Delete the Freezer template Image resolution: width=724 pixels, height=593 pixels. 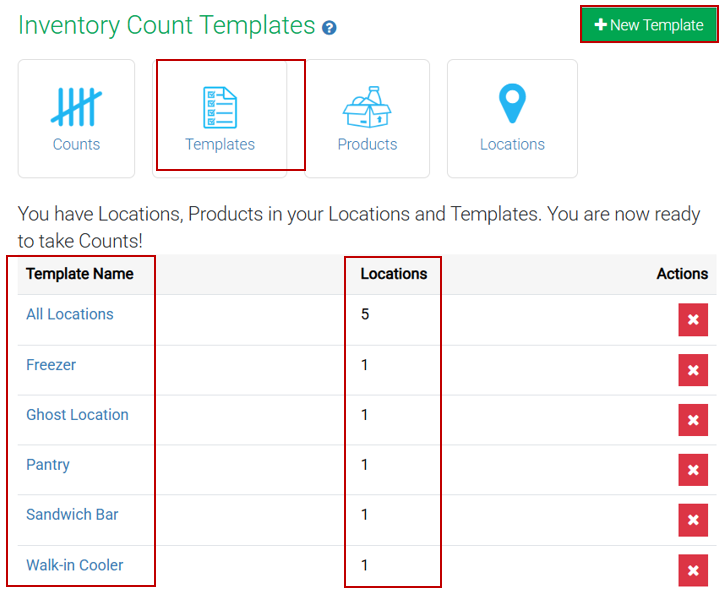coord(693,370)
